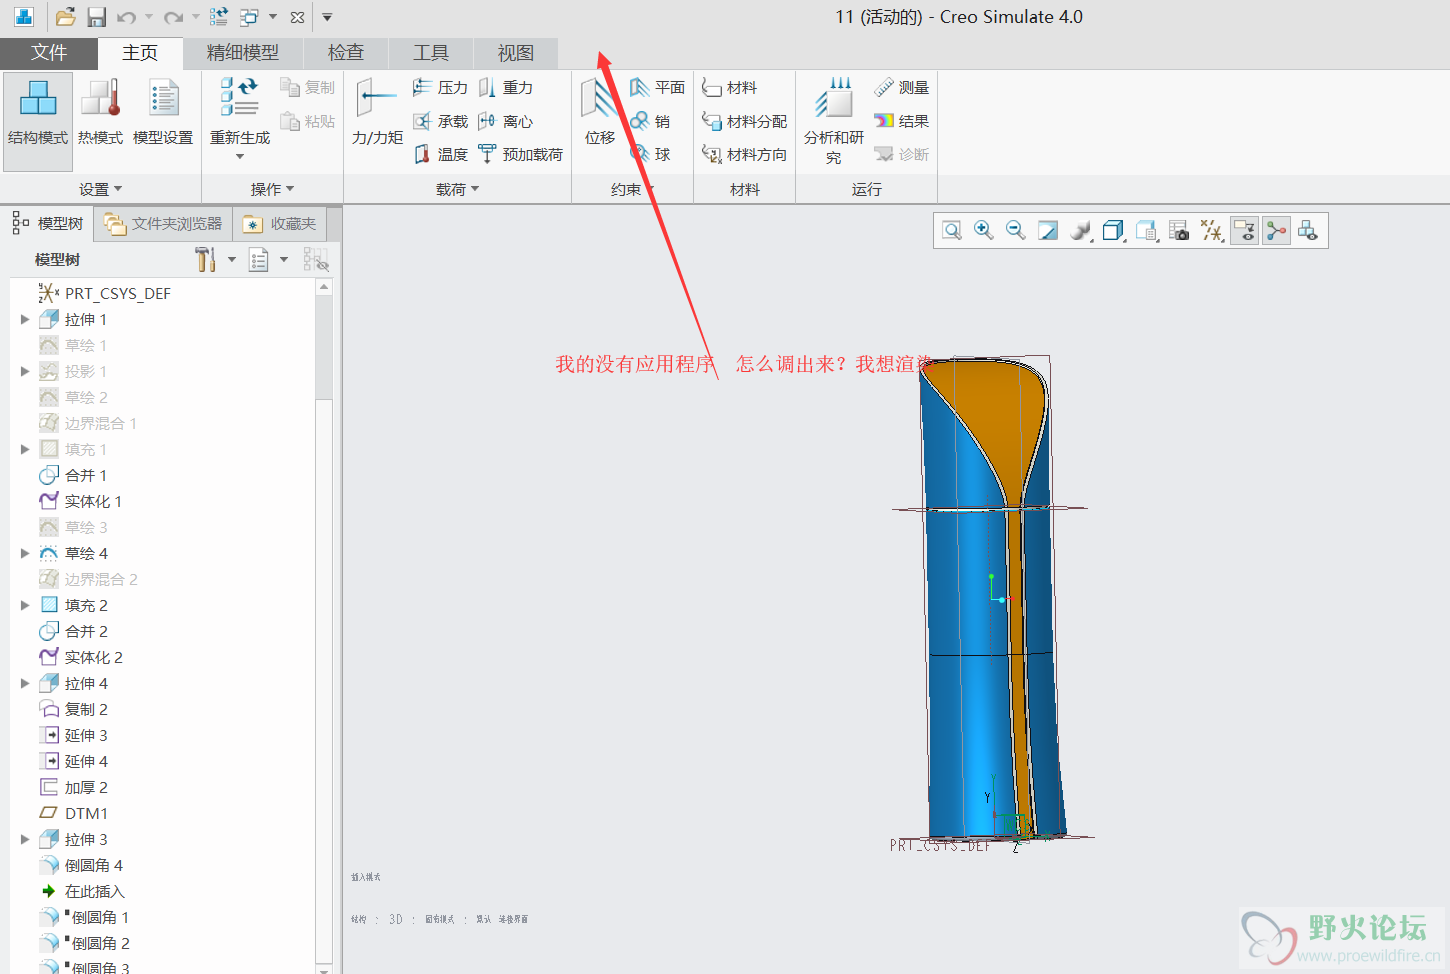
Task: Open the 收藏夹 favorites tab
Action: point(280,224)
